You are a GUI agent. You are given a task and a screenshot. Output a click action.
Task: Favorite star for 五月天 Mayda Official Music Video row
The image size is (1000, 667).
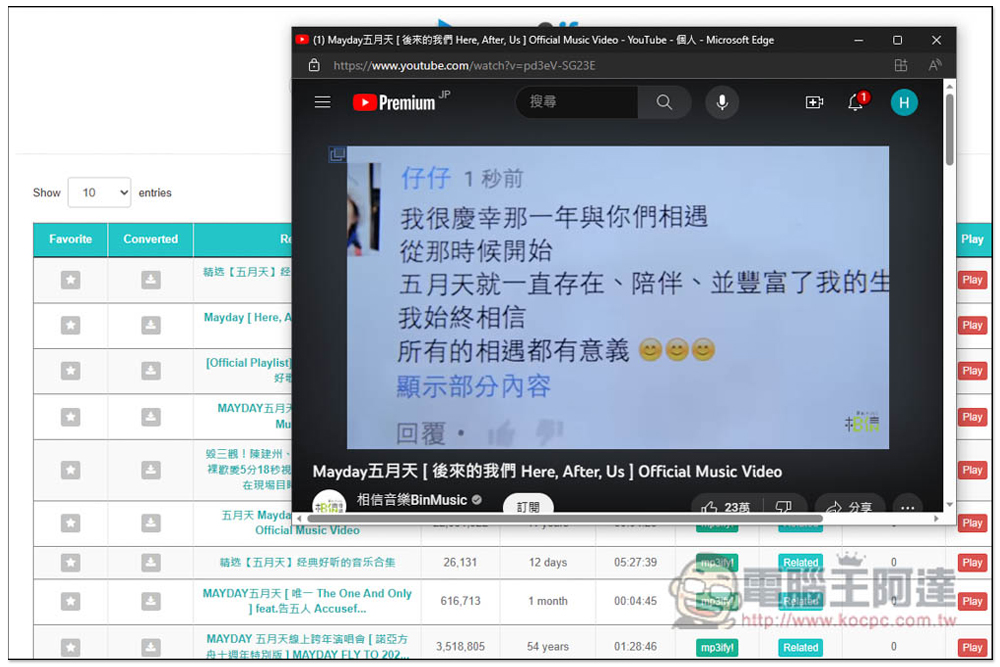click(70, 523)
